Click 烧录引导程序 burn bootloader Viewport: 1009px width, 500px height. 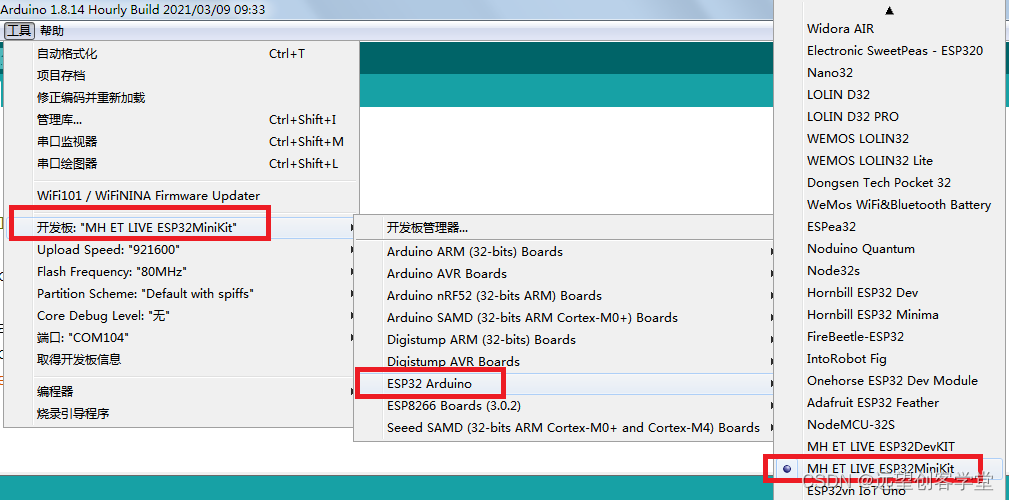point(181,413)
